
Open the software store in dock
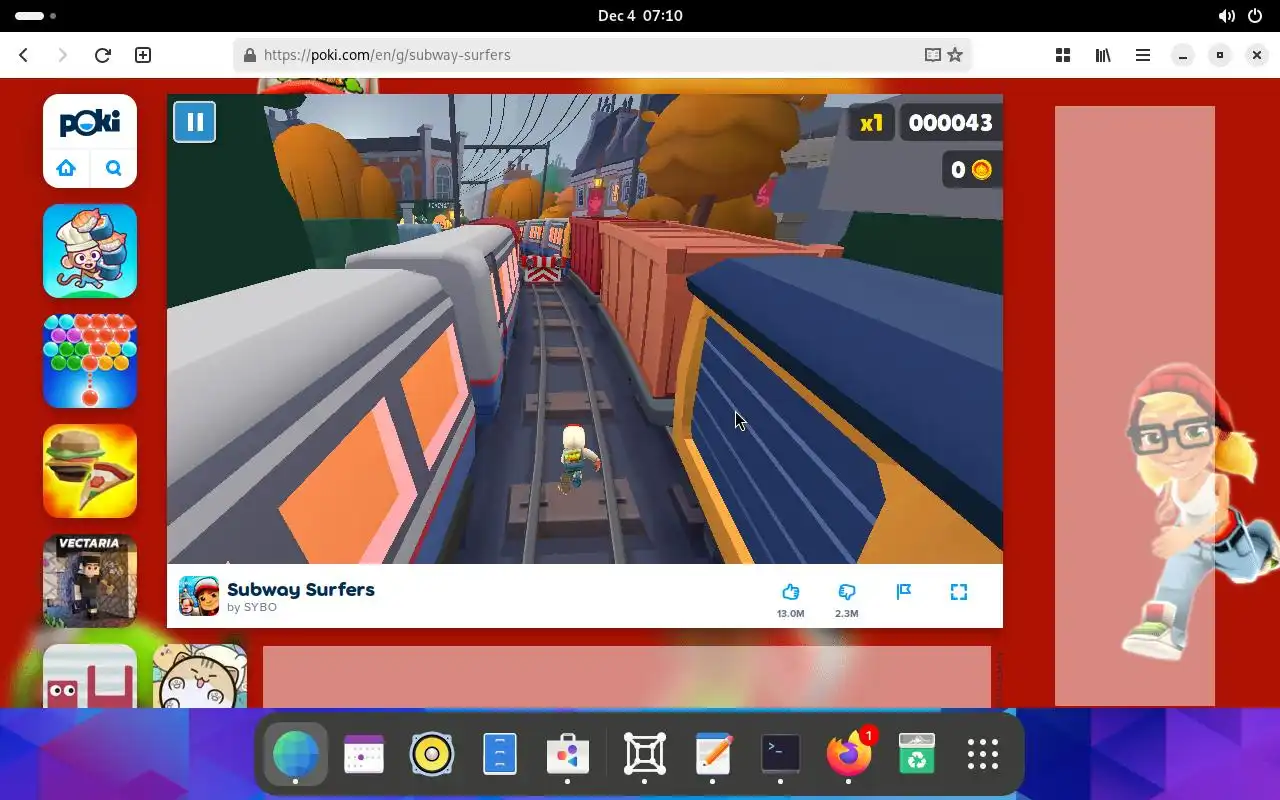[568, 754]
